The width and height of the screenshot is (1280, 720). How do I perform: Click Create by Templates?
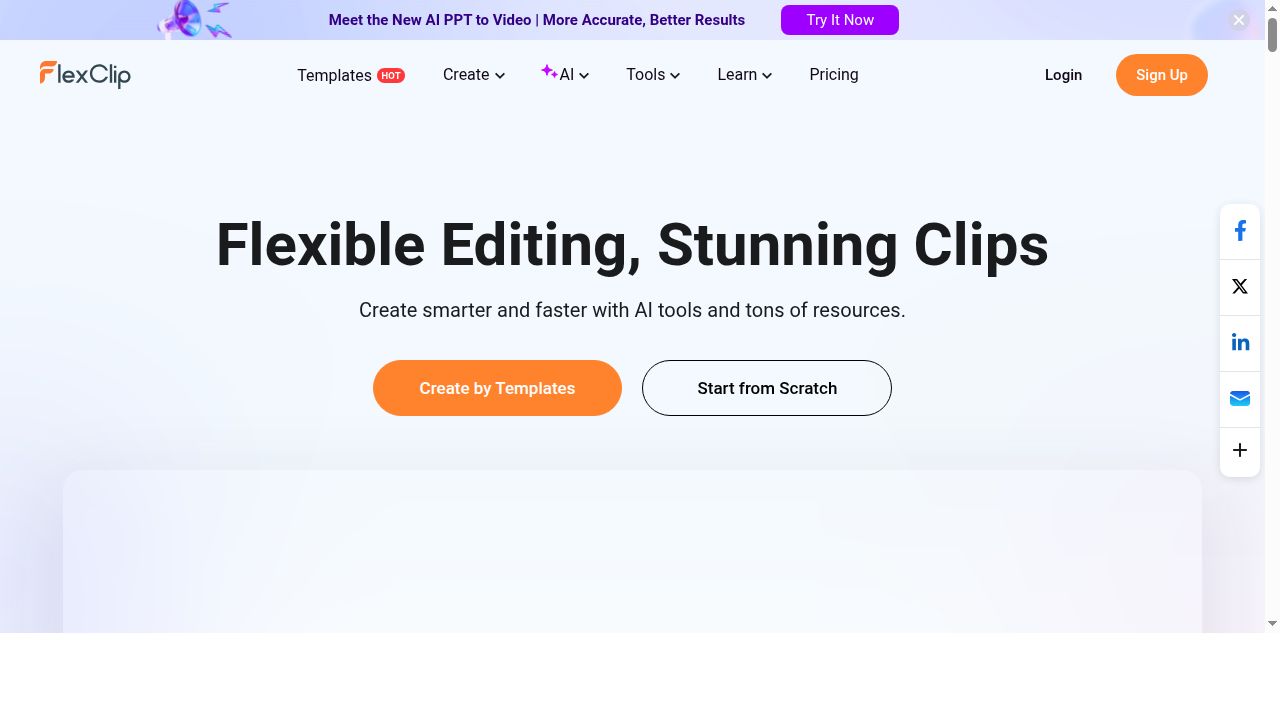[497, 388]
